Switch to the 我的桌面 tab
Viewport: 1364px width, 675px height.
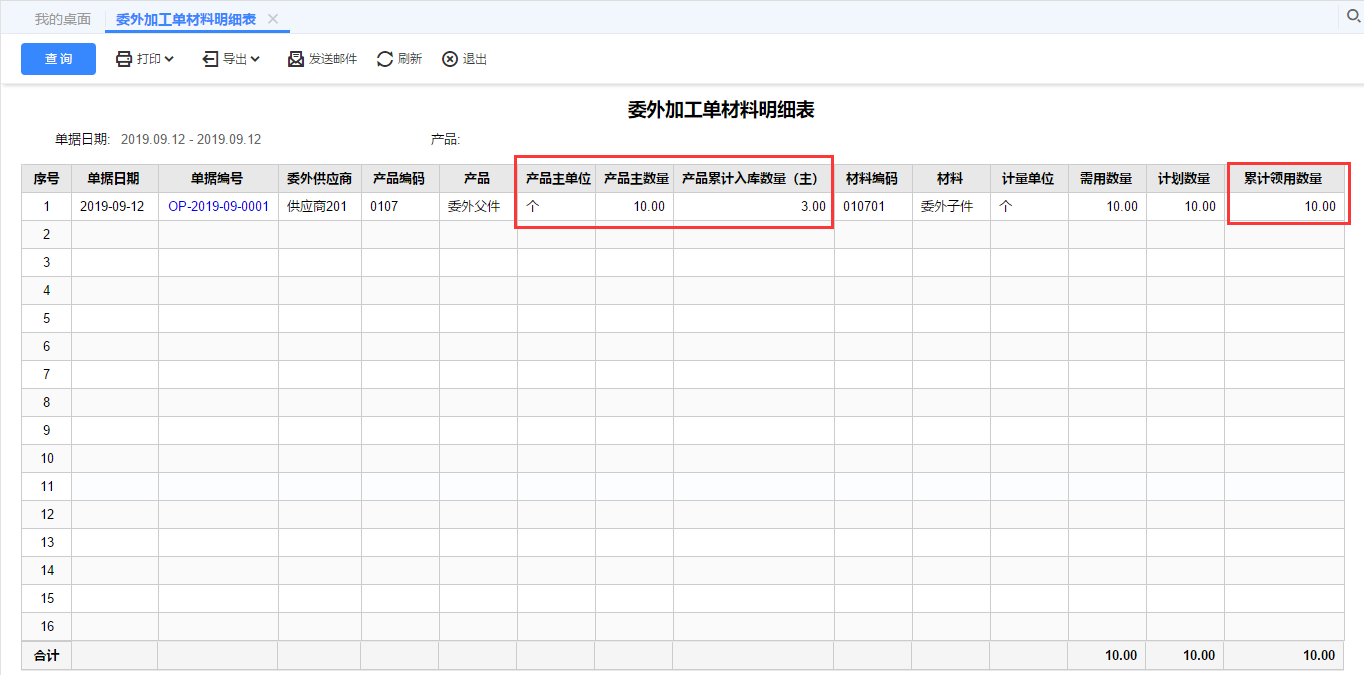click(x=62, y=19)
